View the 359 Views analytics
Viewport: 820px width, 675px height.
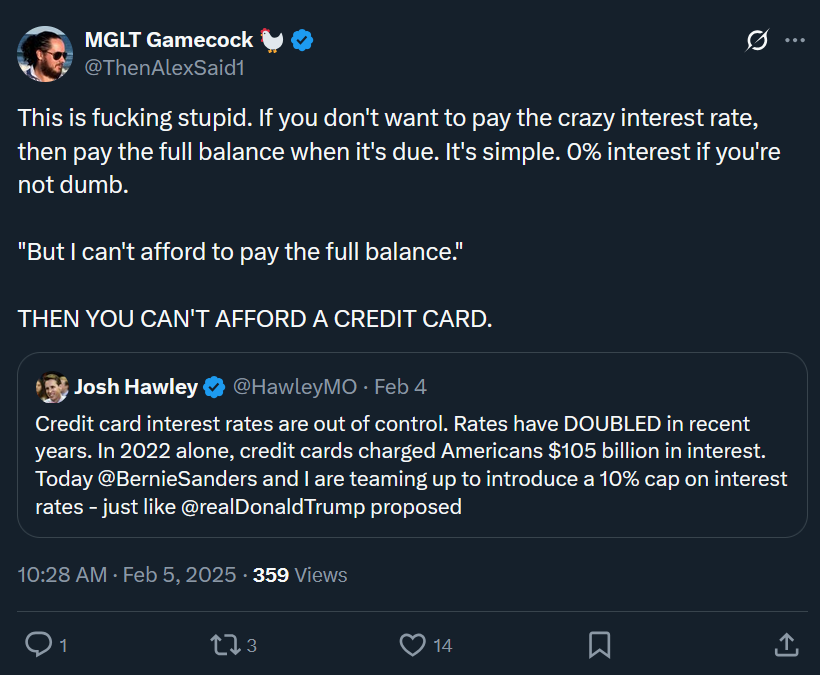click(x=300, y=575)
